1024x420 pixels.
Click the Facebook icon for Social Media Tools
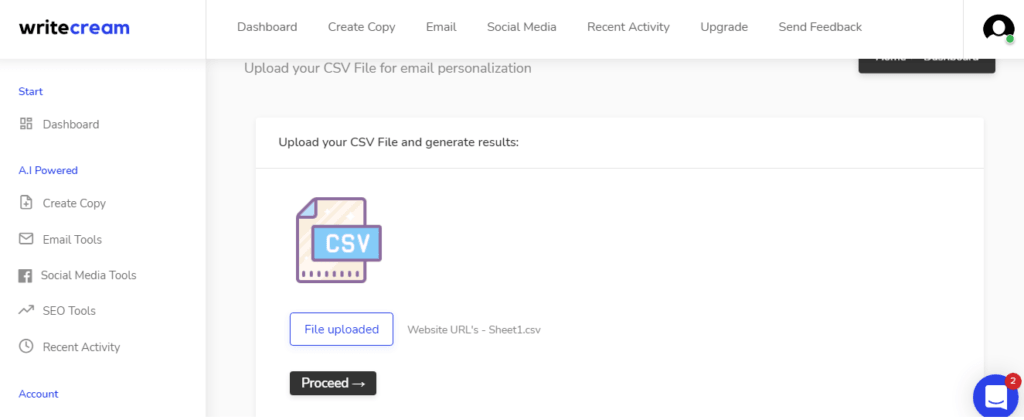[x=25, y=276]
